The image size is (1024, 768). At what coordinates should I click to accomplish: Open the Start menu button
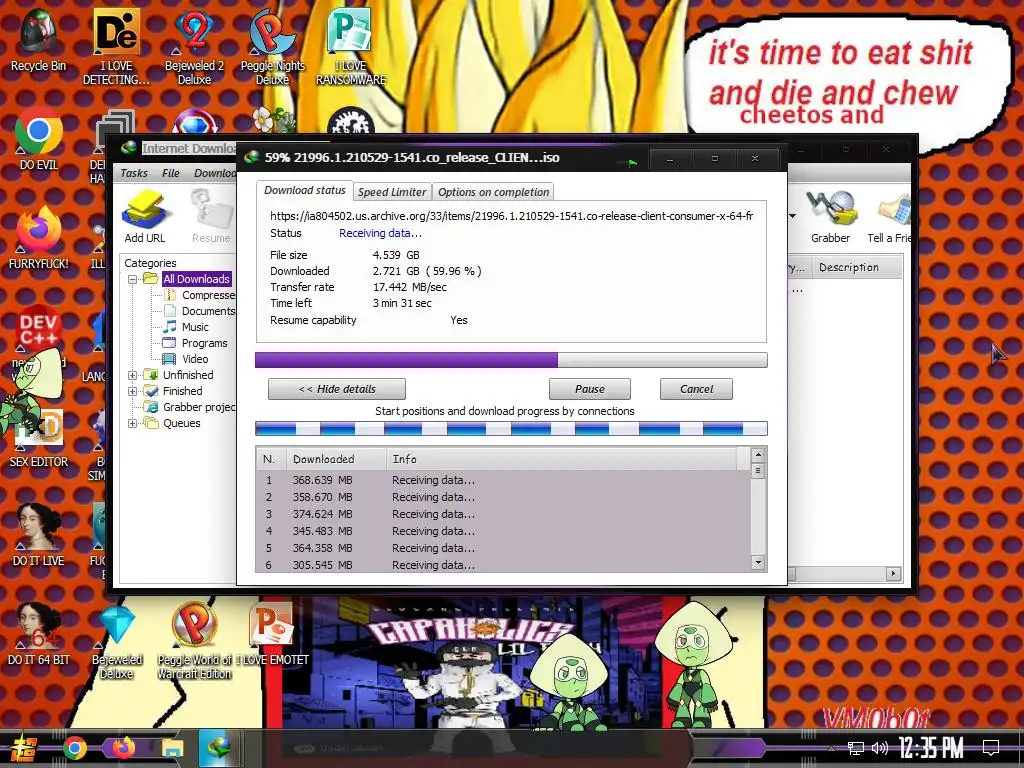coord(23,748)
